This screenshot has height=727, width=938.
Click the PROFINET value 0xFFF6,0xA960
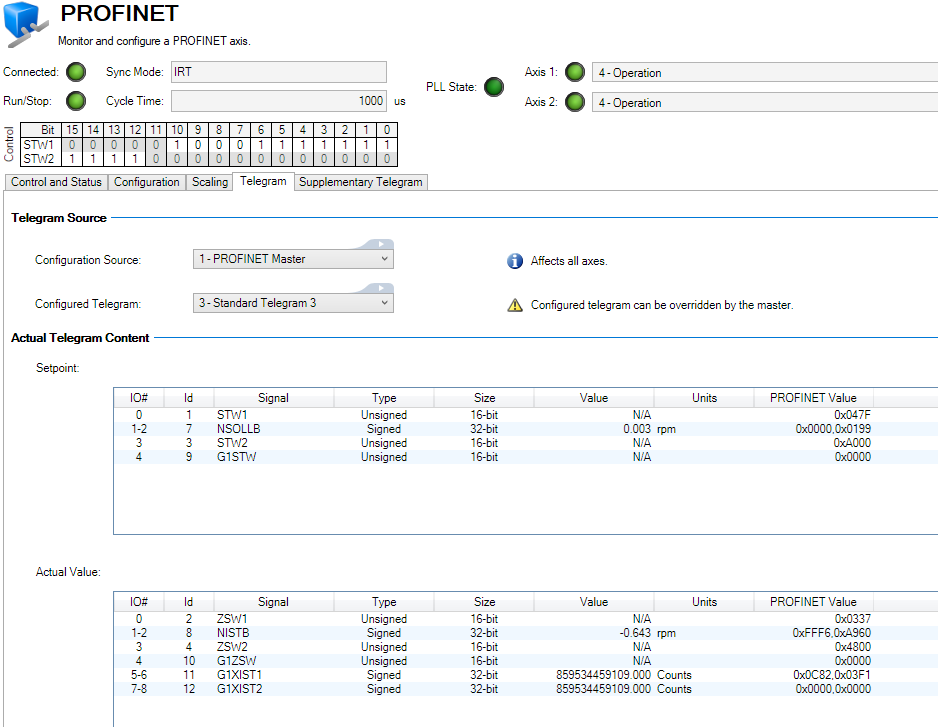(x=832, y=633)
